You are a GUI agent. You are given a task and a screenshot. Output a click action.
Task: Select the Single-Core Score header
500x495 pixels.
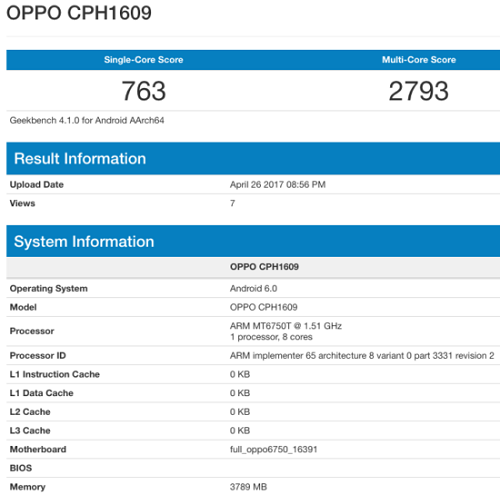(143, 60)
